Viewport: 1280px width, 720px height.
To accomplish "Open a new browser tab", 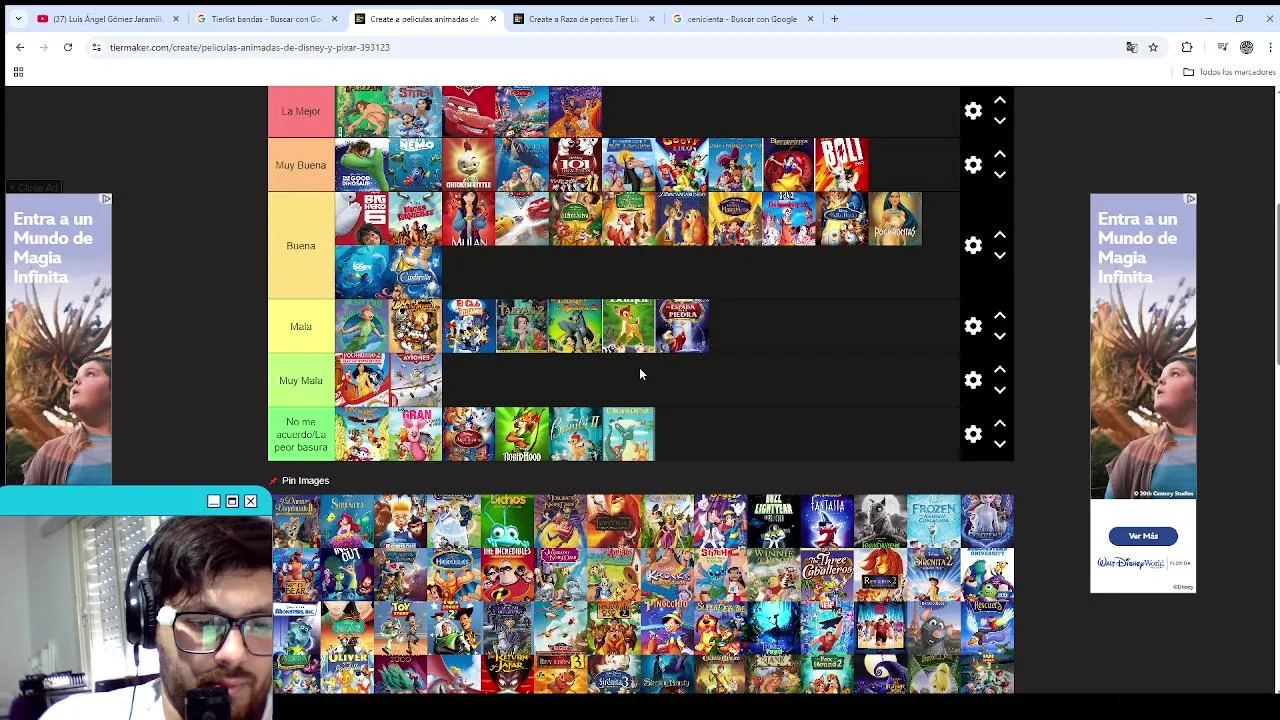I will [x=834, y=19].
